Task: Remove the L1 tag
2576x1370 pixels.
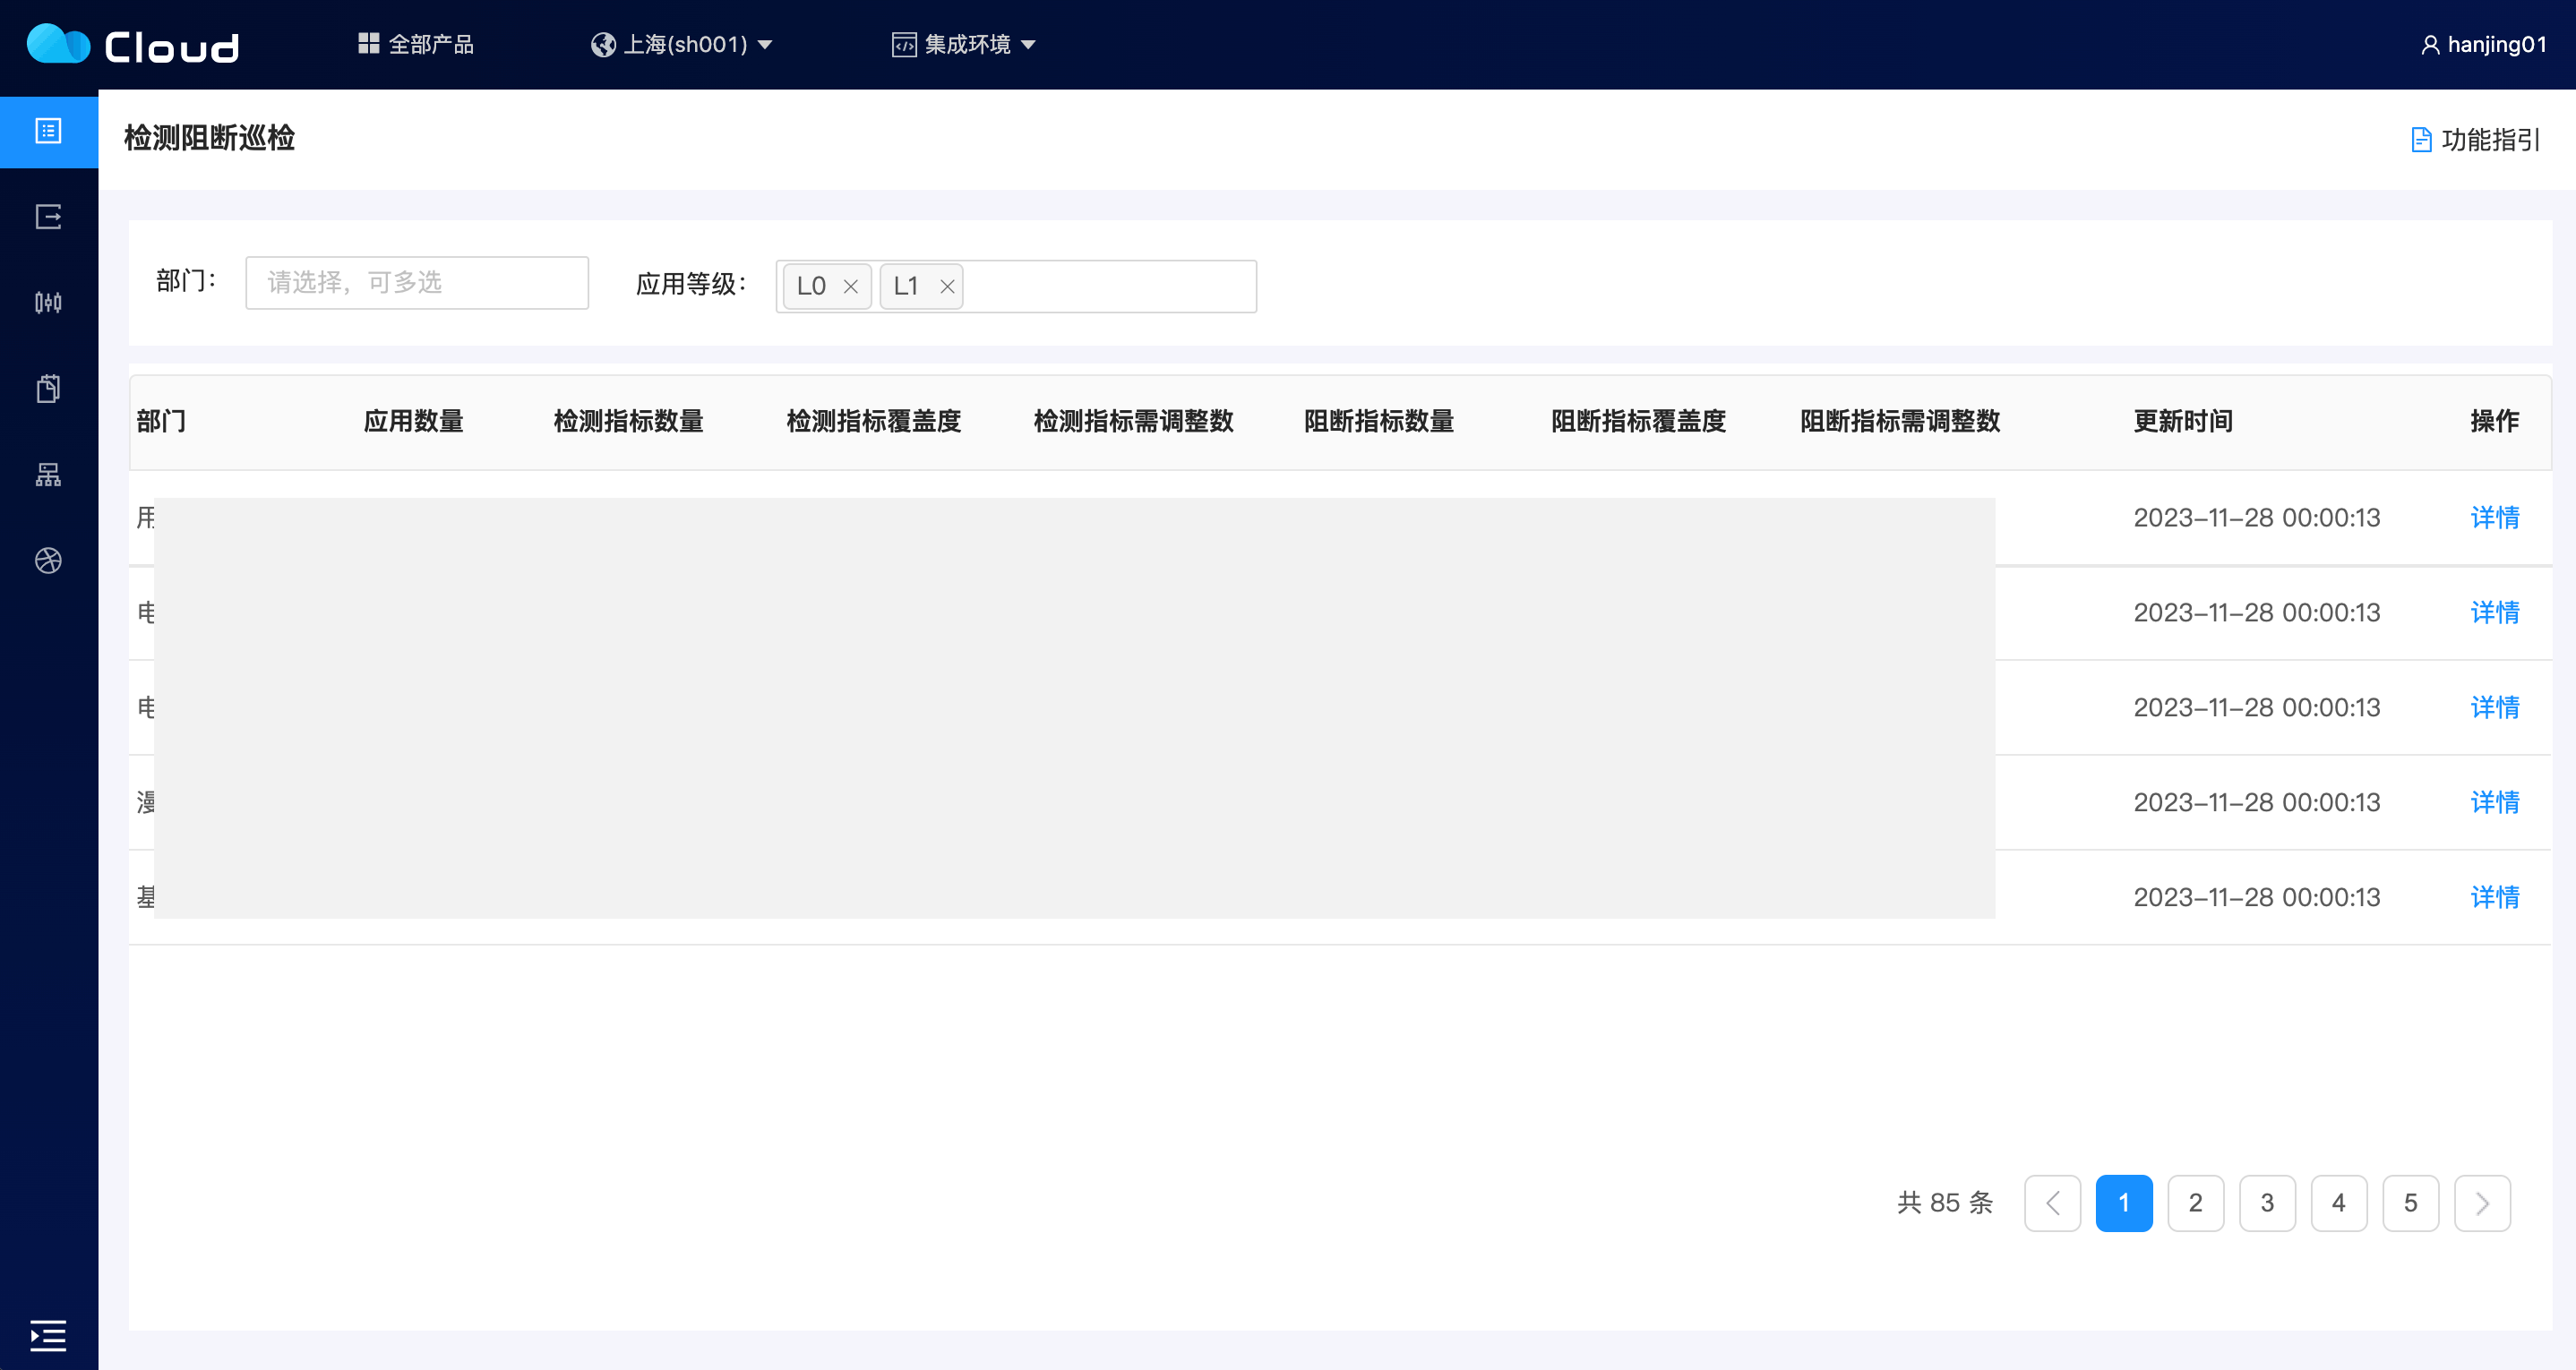Action: pyautogui.click(x=946, y=287)
